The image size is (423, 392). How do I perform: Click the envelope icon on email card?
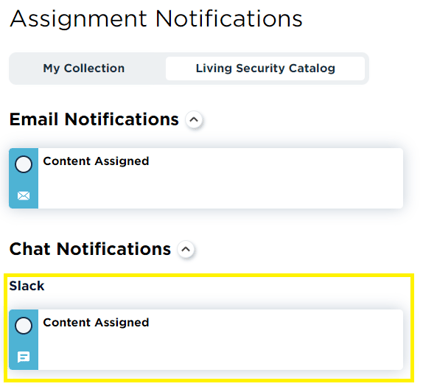pyautogui.click(x=23, y=196)
